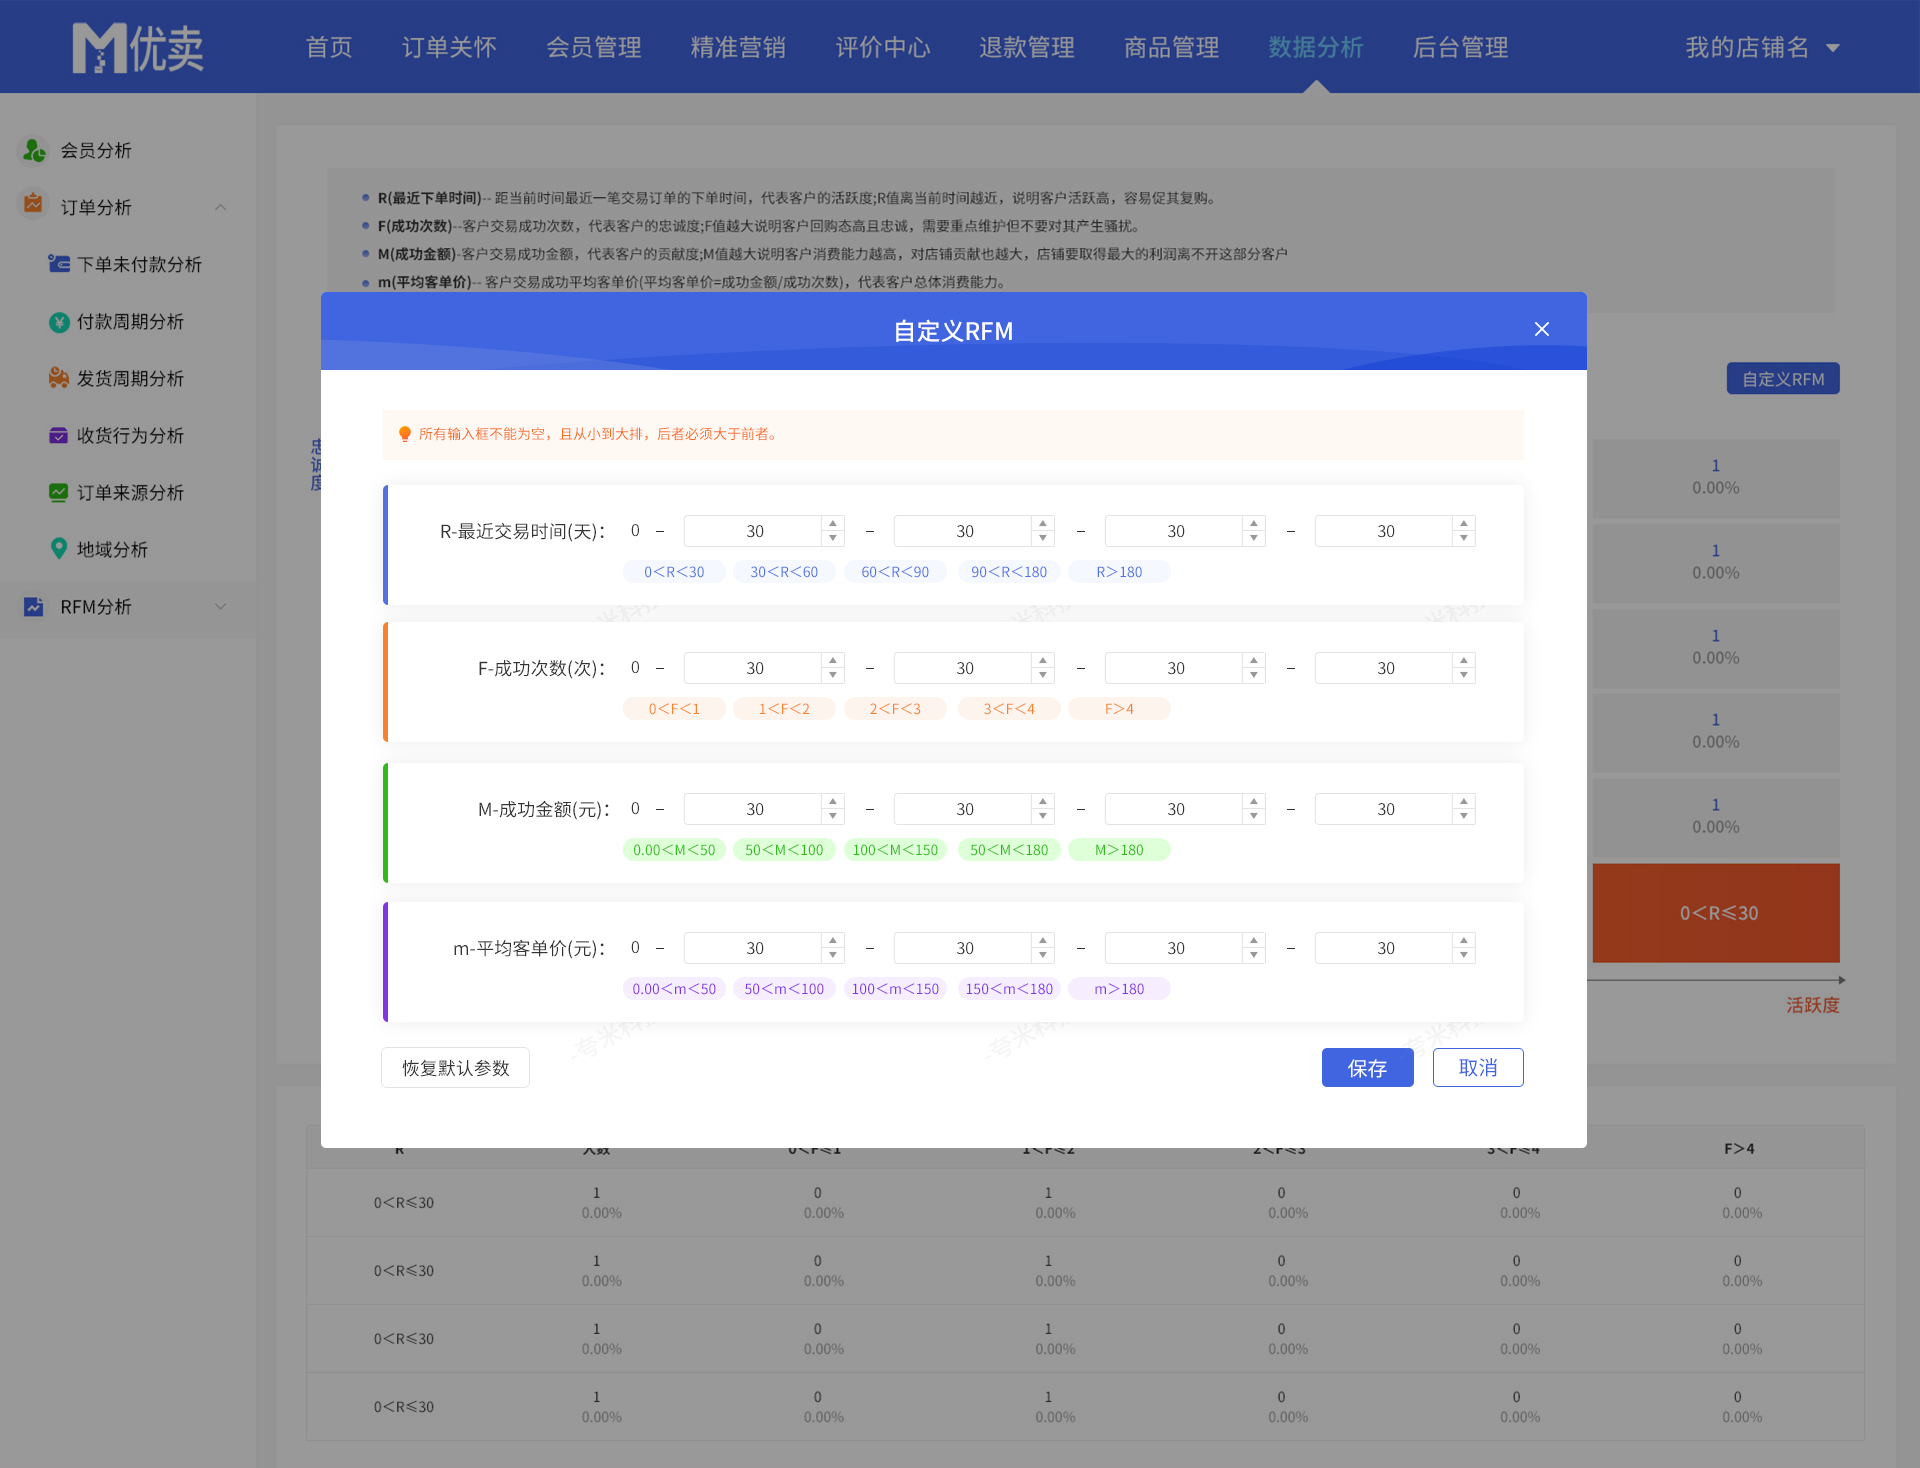Click the first m-平均客单价 input field
Viewport: 1920px width, 1468px height.
tap(753, 948)
